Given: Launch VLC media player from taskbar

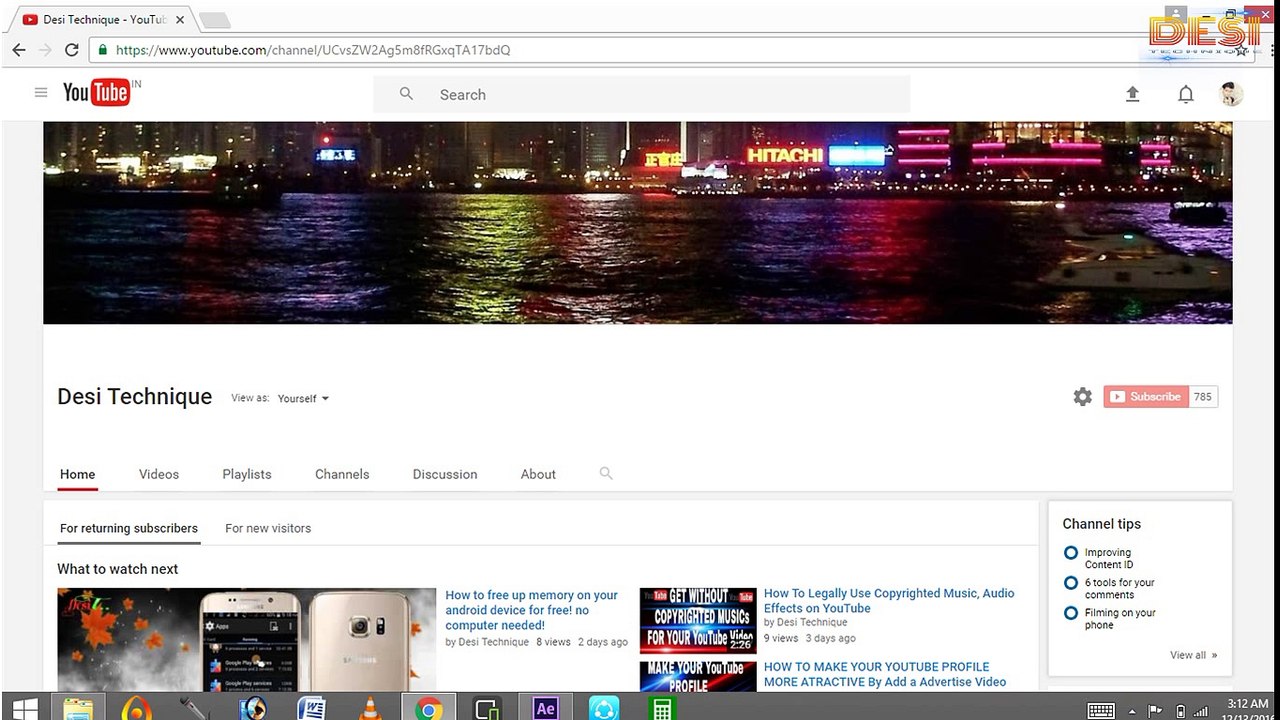Looking at the screenshot, I should [370, 709].
